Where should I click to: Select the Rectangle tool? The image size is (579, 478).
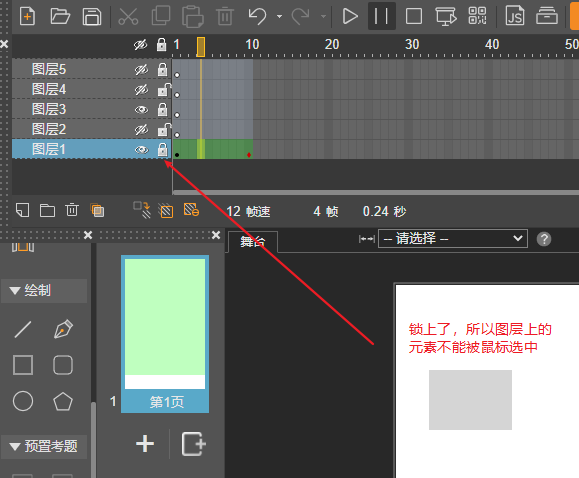23,365
